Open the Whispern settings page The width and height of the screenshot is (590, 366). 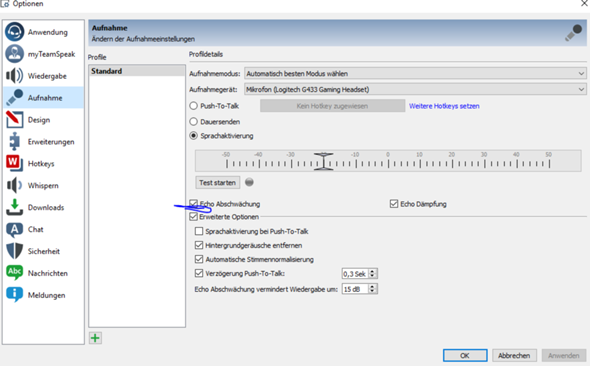[x=43, y=185]
